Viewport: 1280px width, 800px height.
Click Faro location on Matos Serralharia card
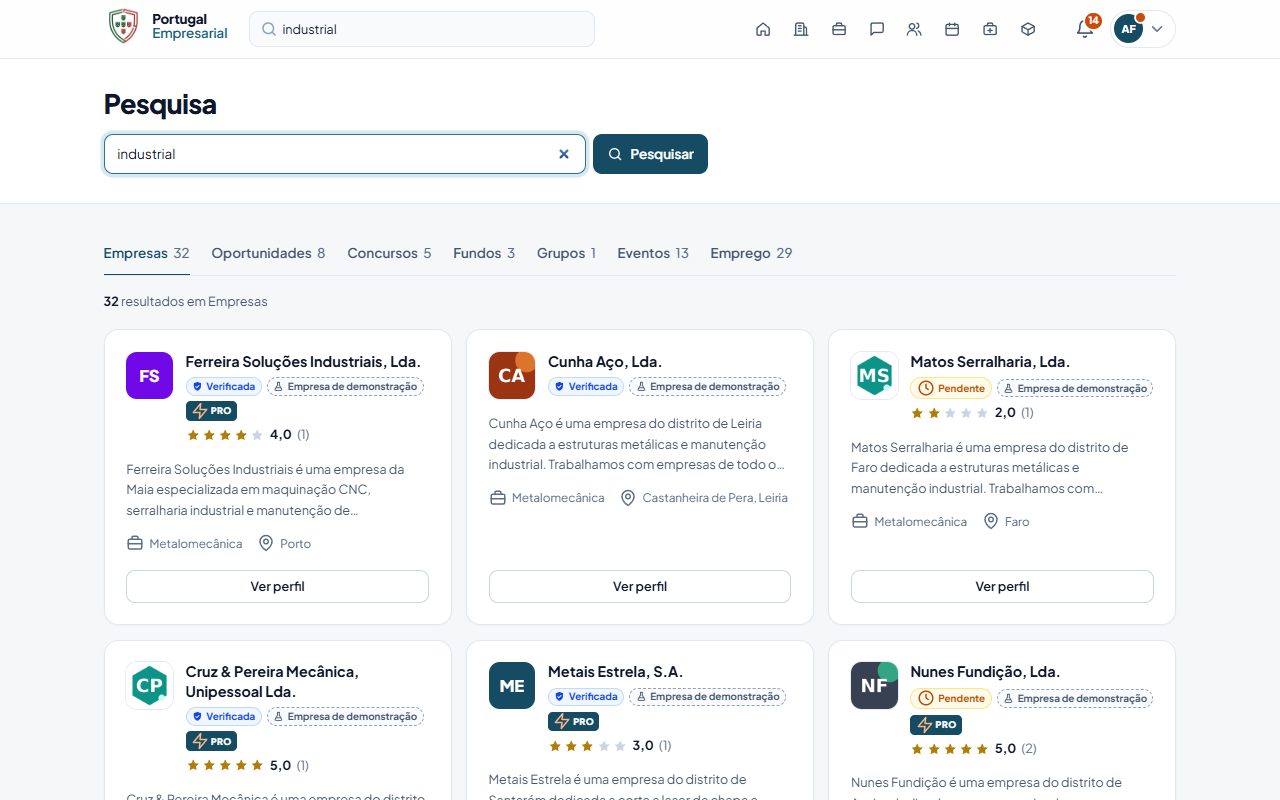[x=1006, y=522]
